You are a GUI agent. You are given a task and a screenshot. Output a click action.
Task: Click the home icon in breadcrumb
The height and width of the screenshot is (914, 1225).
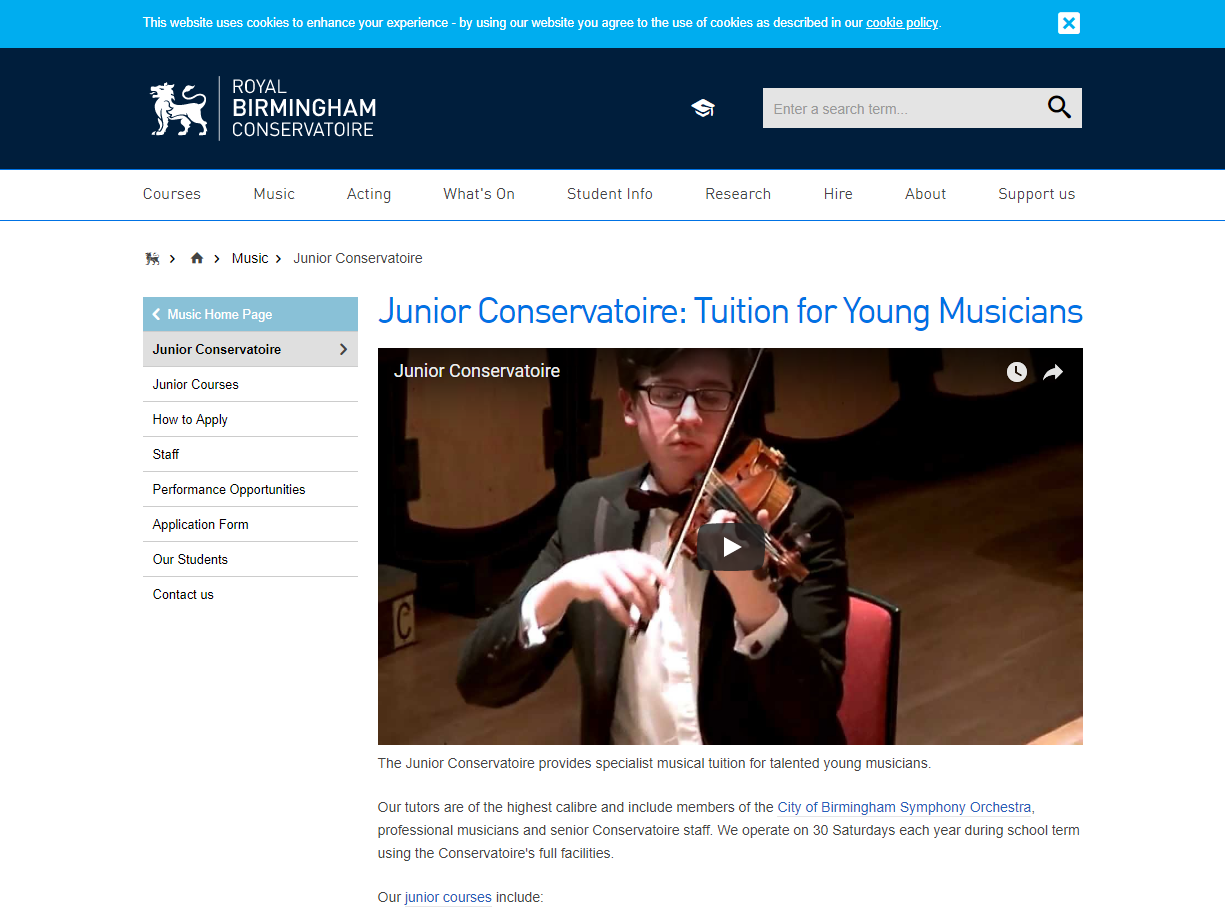pyautogui.click(x=197, y=258)
